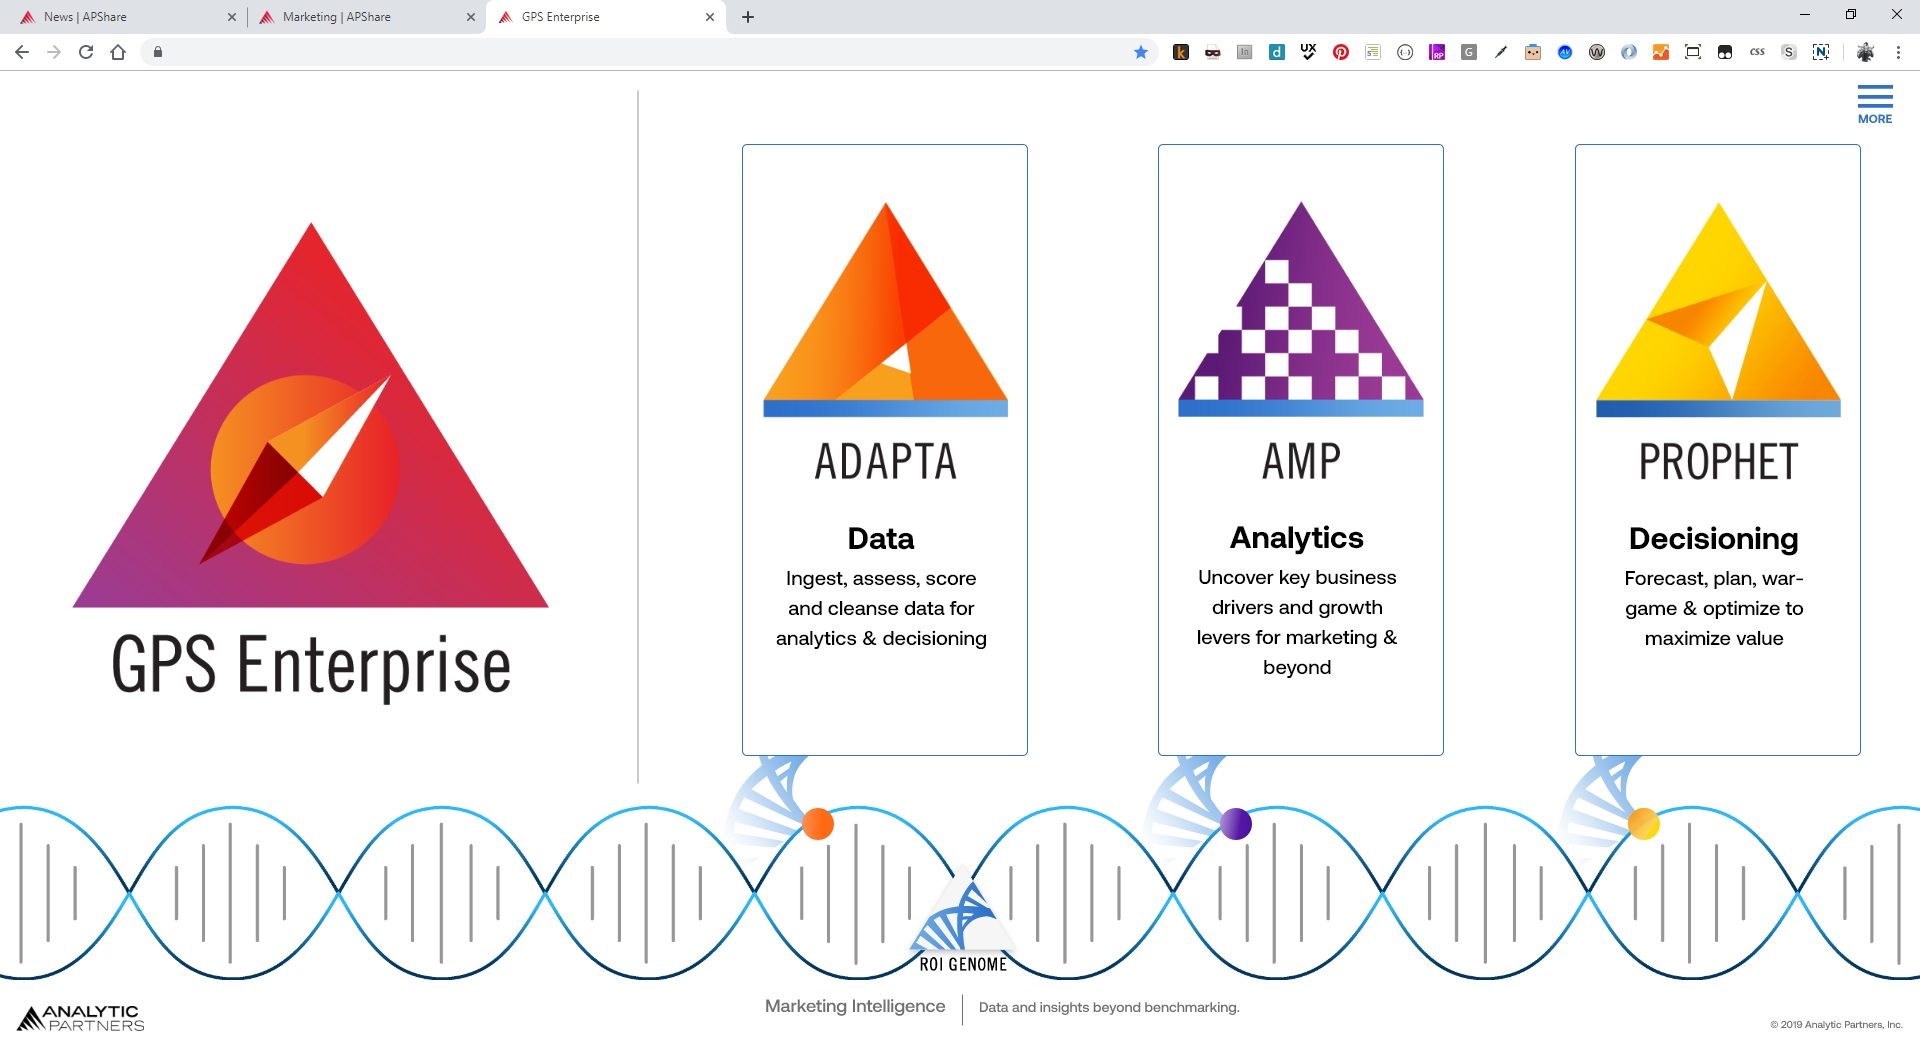Screen dimensions: 1920x1038
Task: Click 'Data and insights beyond benchmarking.' text
Action: pos(1109,1007)
